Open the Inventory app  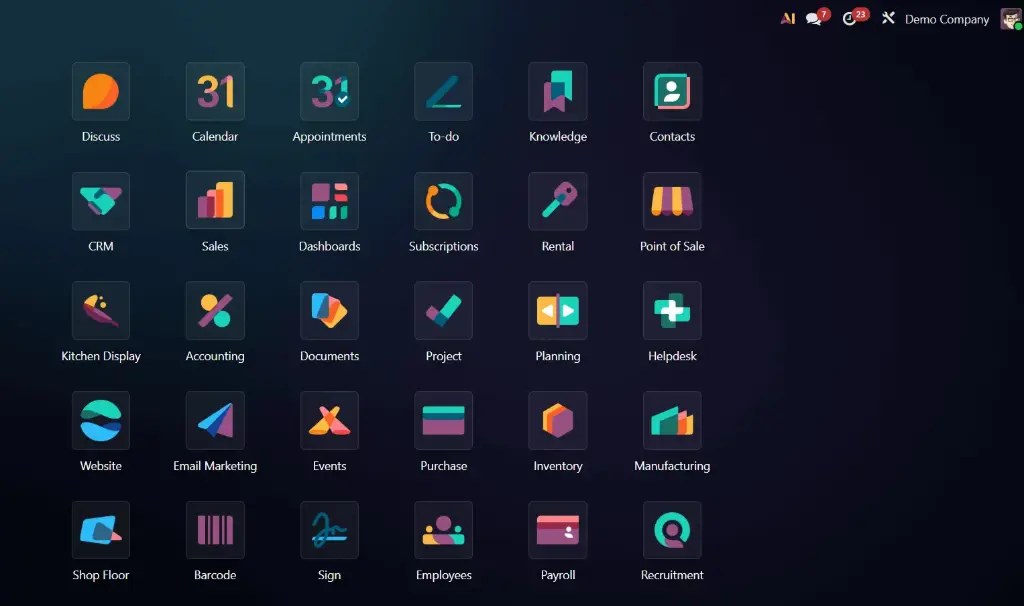[558, 421]
